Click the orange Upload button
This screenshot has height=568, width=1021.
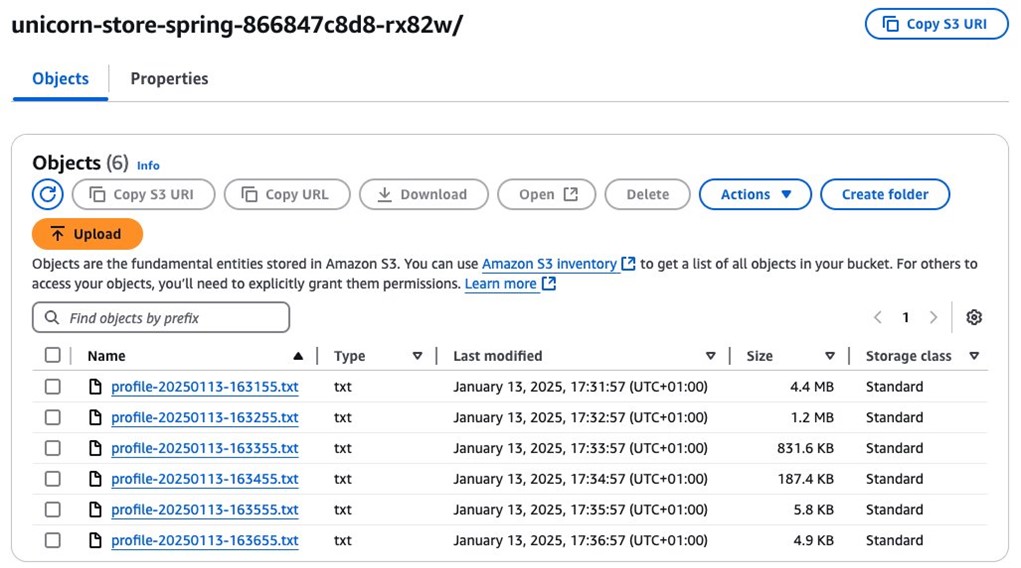click(87, 234)
